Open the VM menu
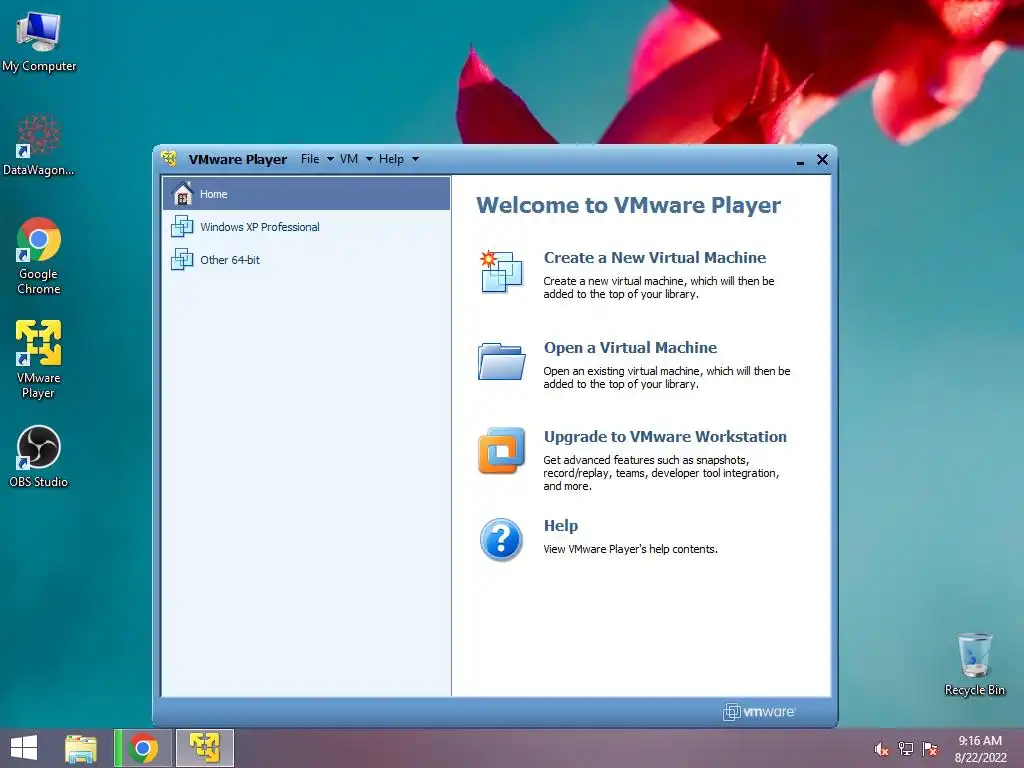 tap(349, 159)
